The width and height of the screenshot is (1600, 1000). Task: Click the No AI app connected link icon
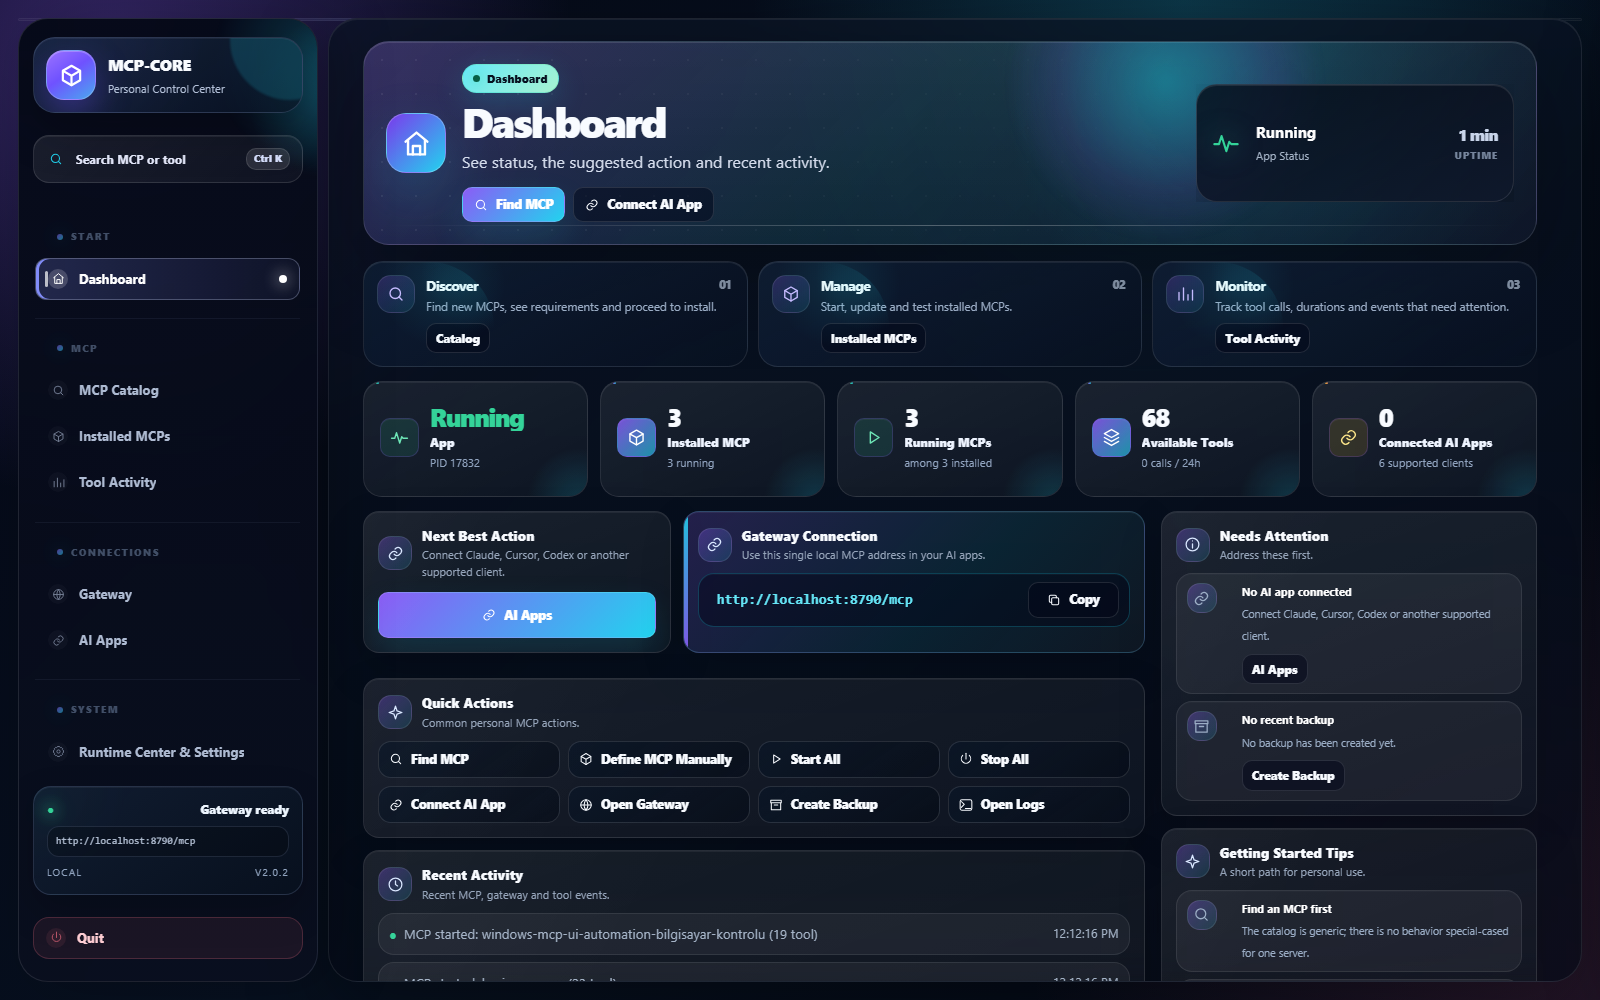click(x=1202, y=598)
